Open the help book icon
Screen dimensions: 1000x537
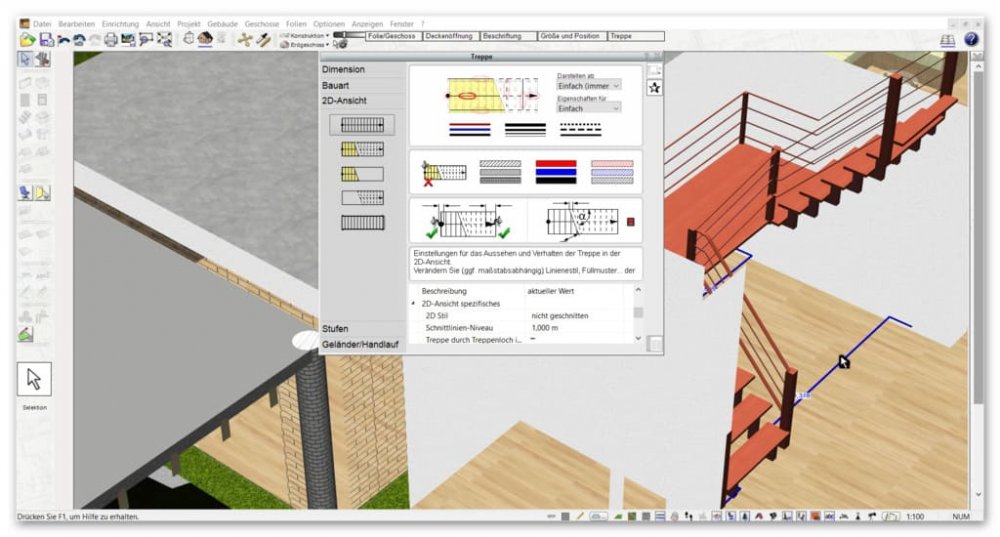tap(948, 40)
